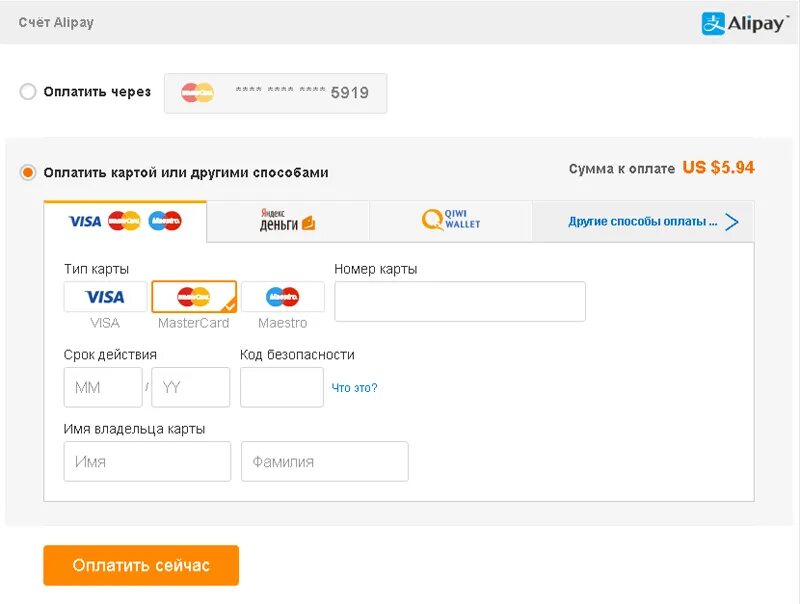Screen dimensions: 800x604
Task: Click the 'Имя' first name field
Action: click(147, 462)
